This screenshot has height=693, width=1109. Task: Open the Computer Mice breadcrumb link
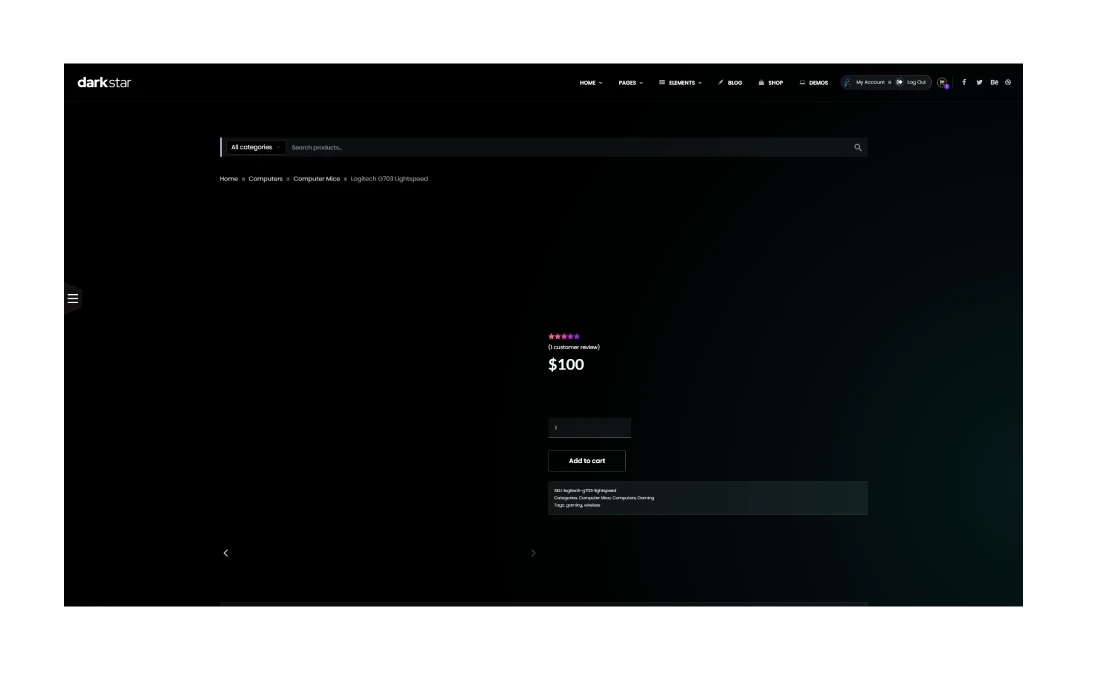tap(315, 178)
